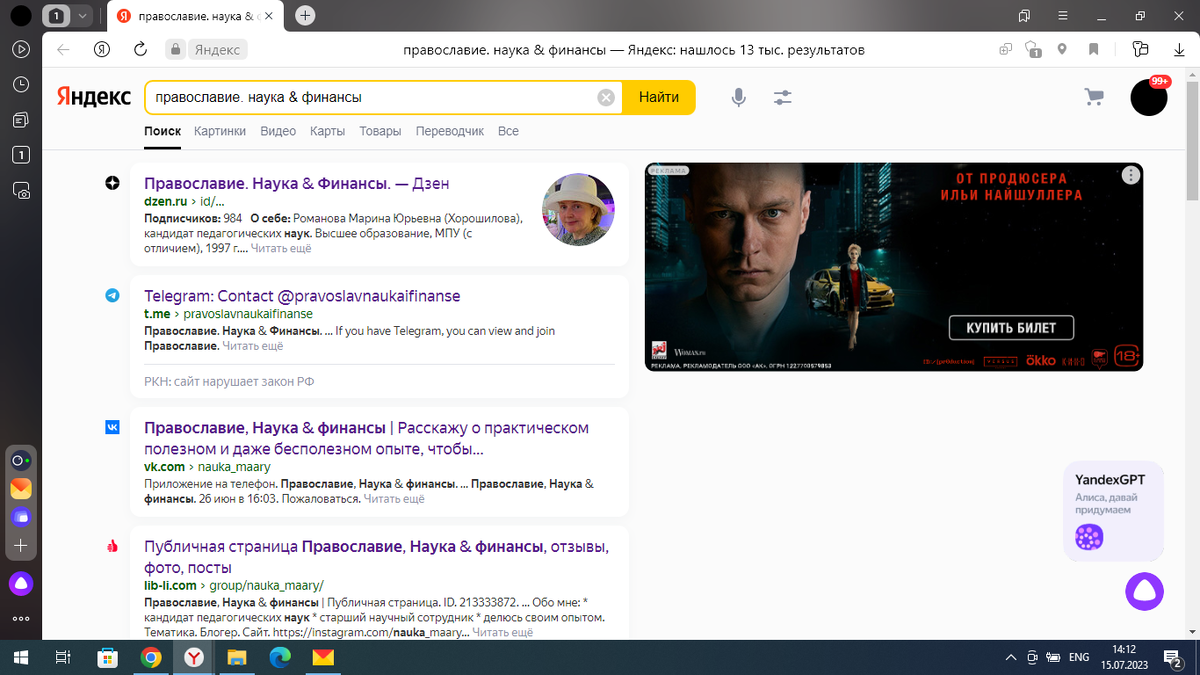Click the address bar Яндекс domain label
This screenshot has width=1200, height=675.
coord(216,50)
